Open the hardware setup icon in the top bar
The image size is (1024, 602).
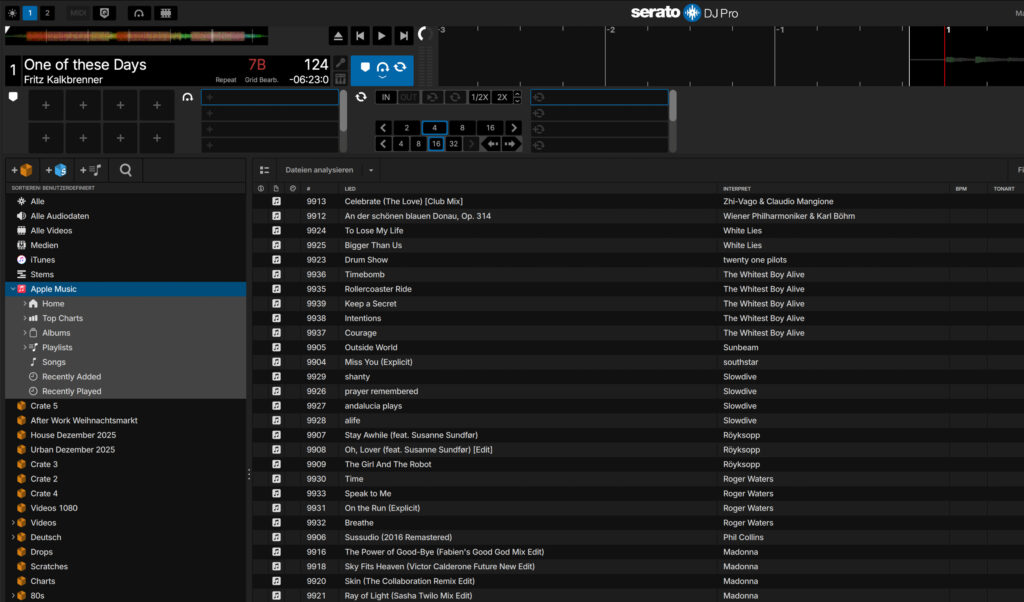coord(164,13)
